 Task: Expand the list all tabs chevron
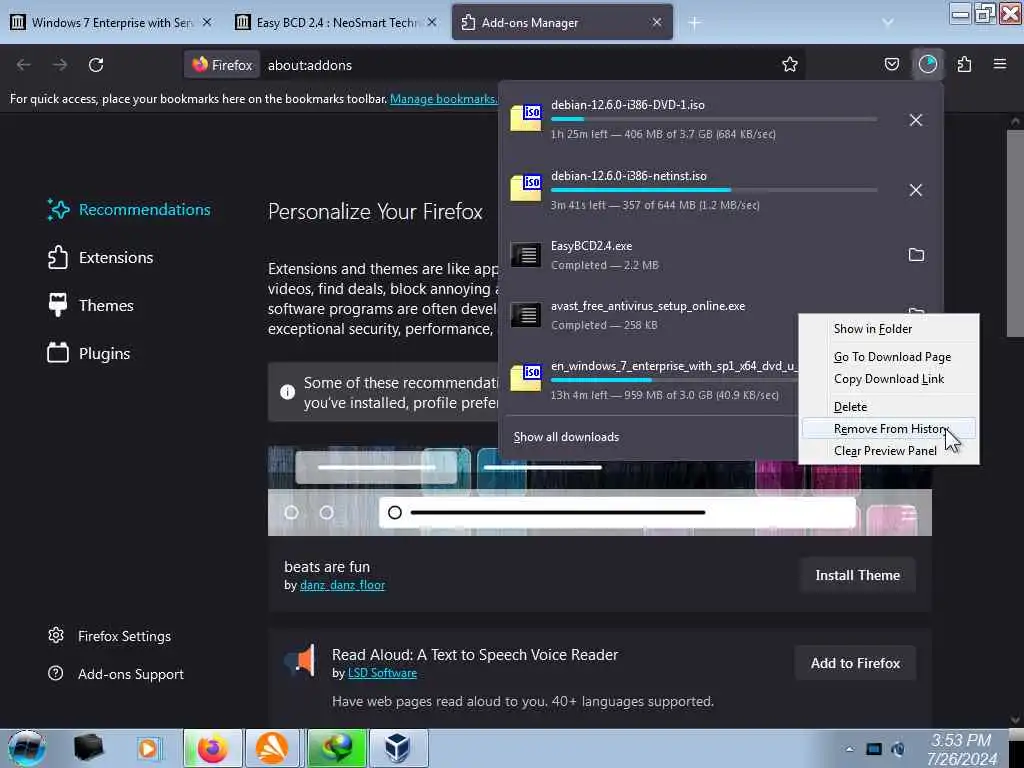click(887, 23)
